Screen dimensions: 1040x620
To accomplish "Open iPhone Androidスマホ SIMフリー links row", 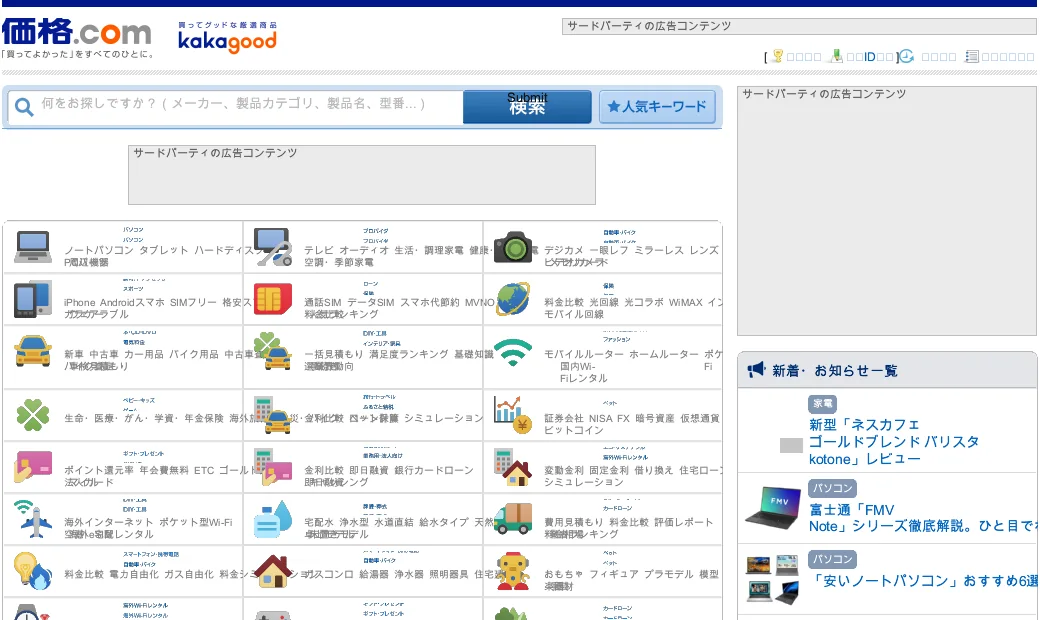I will [158, 302].
